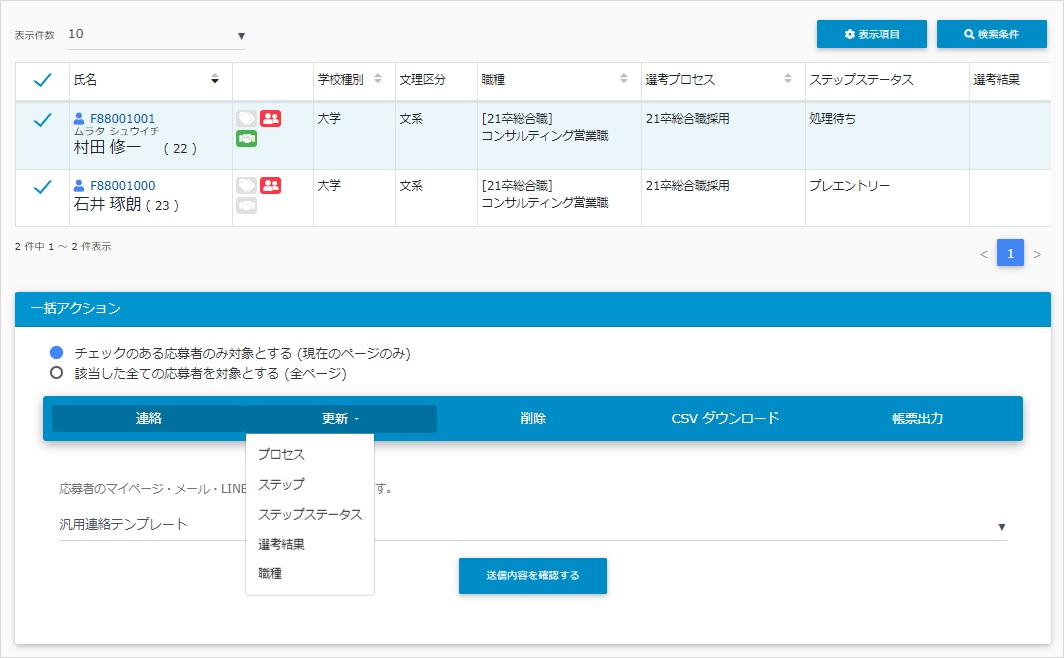Click the green handshake icon for 村田 修一

click(246, 139)
